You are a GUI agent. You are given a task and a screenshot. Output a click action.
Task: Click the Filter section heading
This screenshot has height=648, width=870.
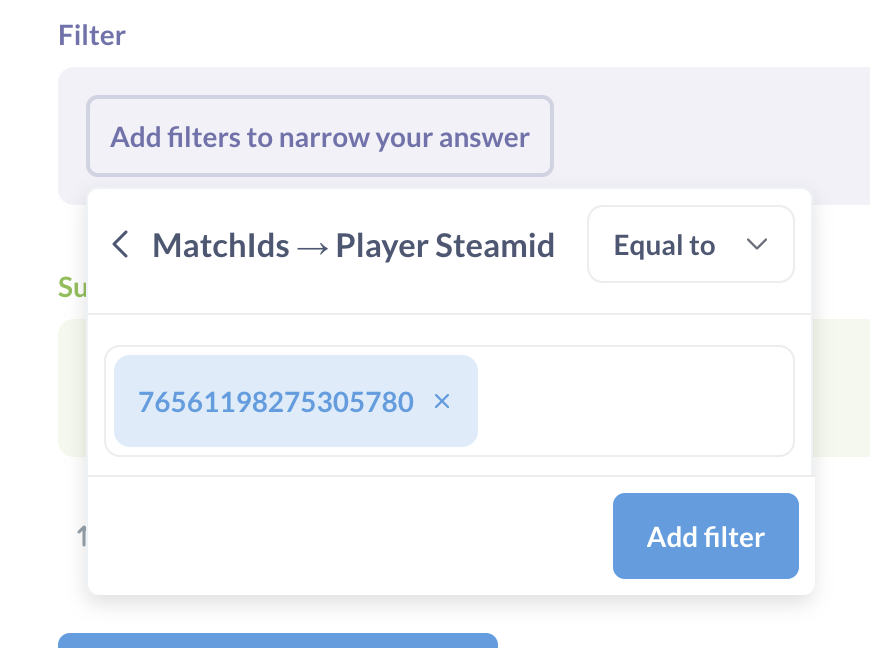(x=91, y=35)
